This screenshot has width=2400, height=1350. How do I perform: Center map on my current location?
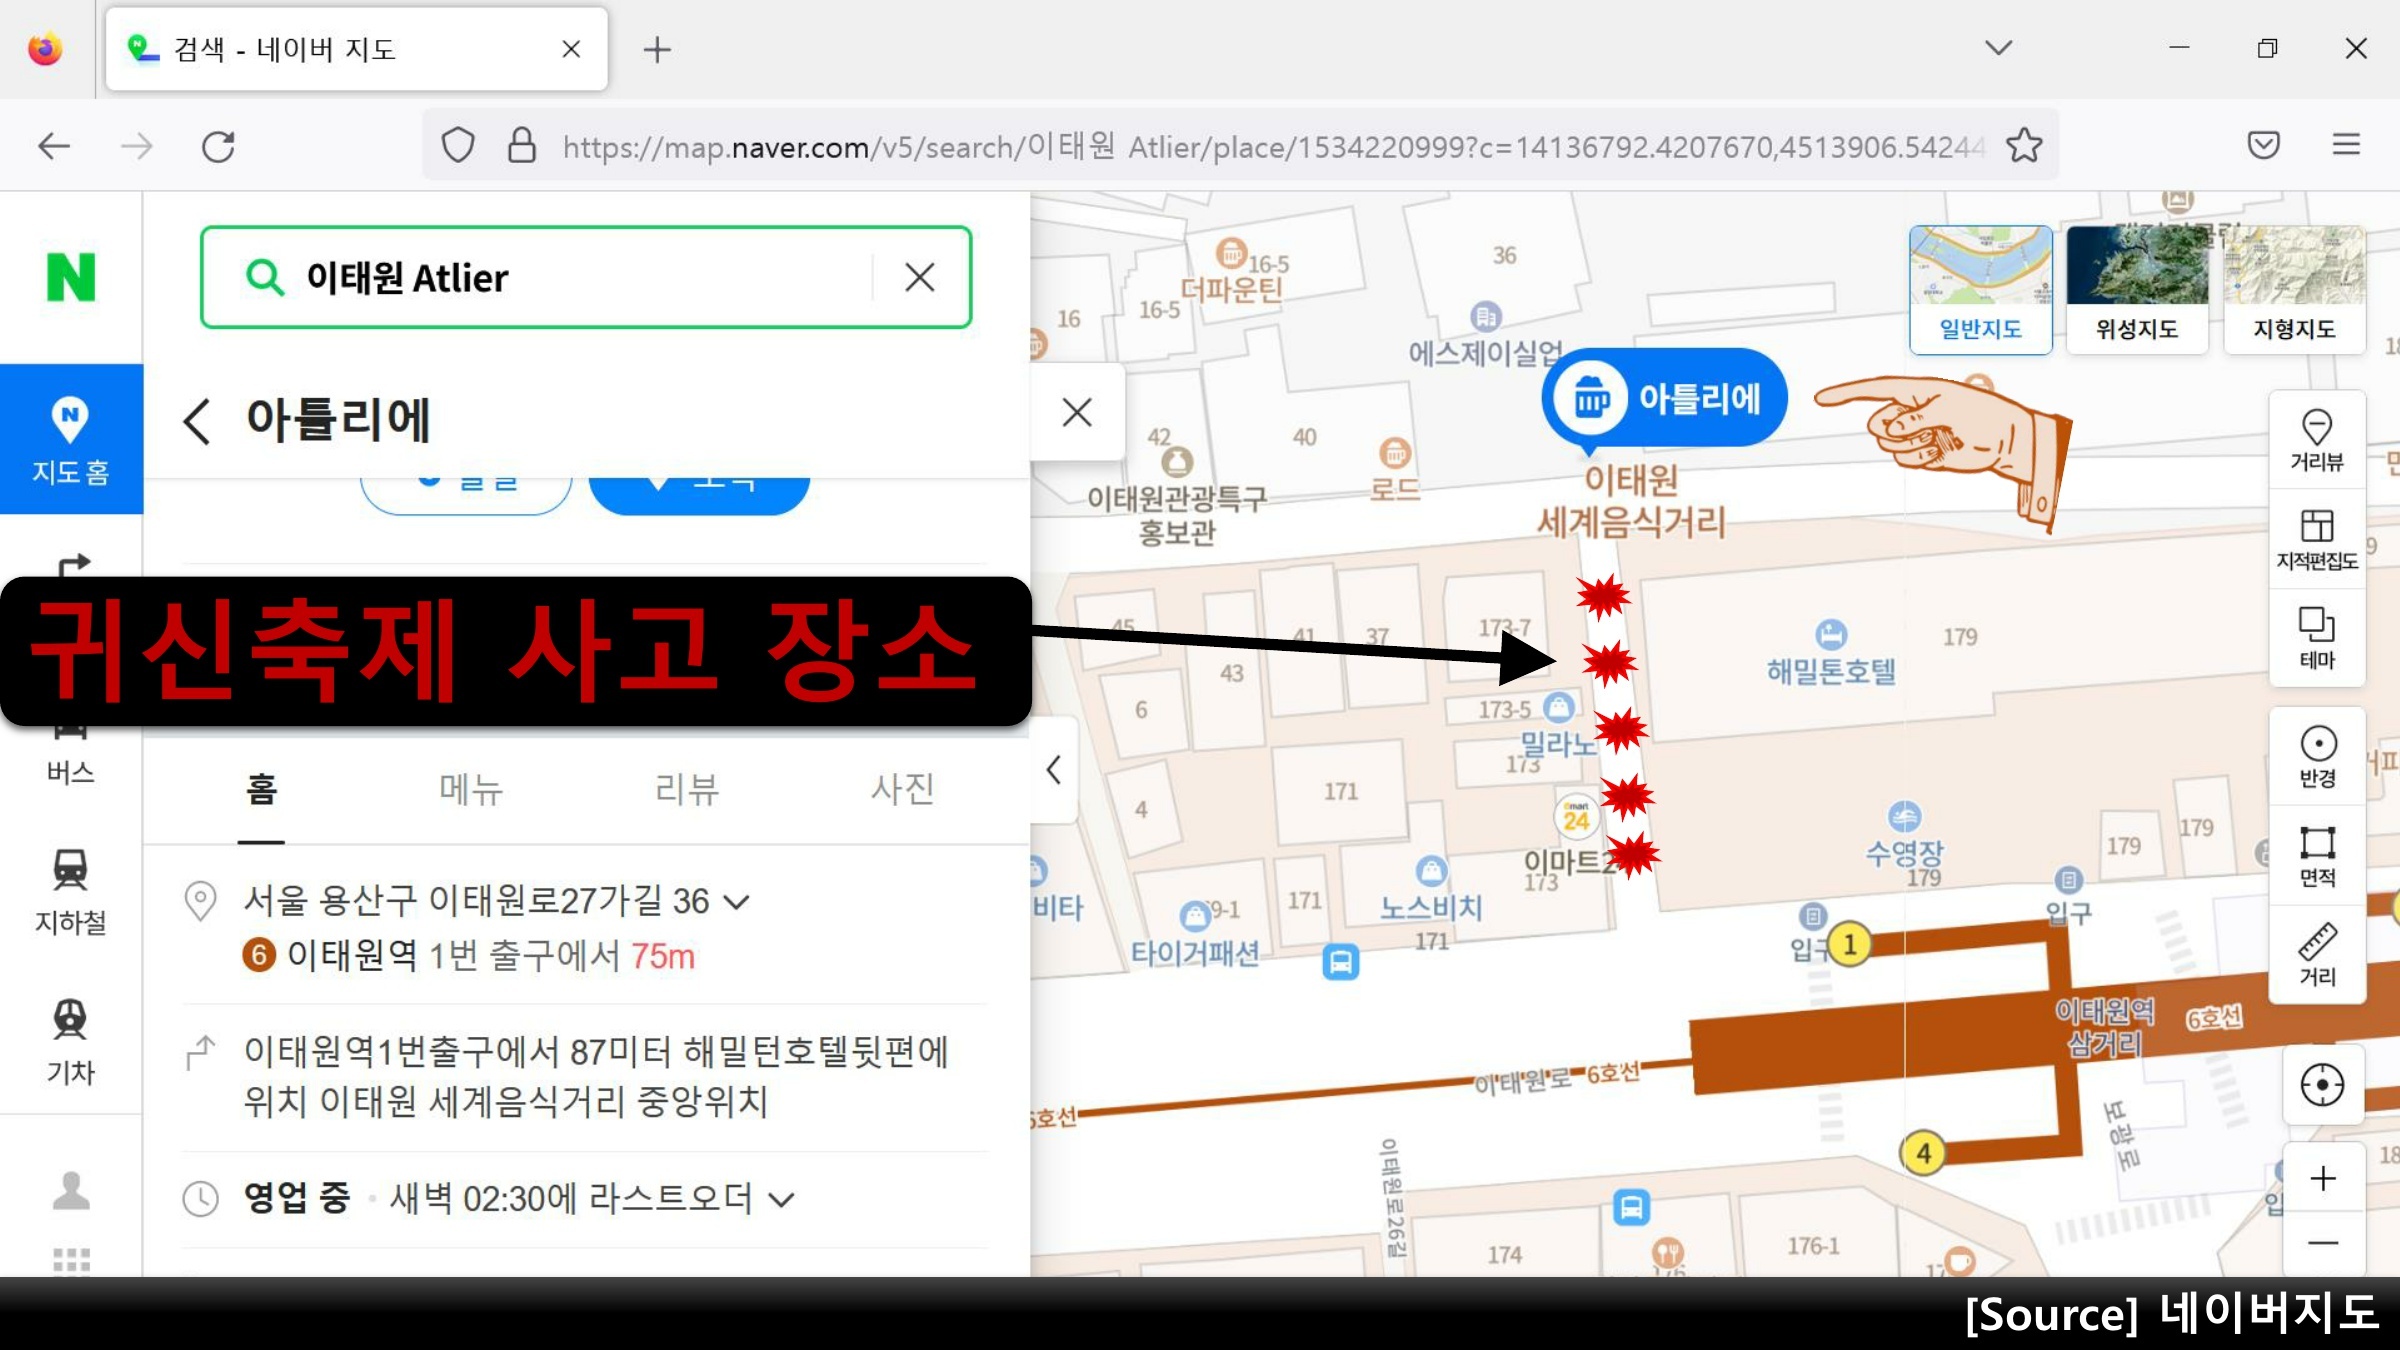click(2321, 1084)
